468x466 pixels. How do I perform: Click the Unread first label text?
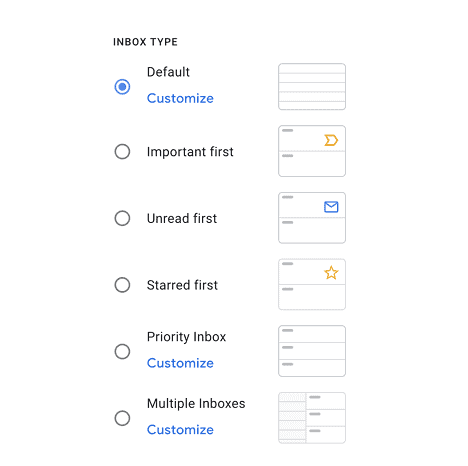pos(182,218)
